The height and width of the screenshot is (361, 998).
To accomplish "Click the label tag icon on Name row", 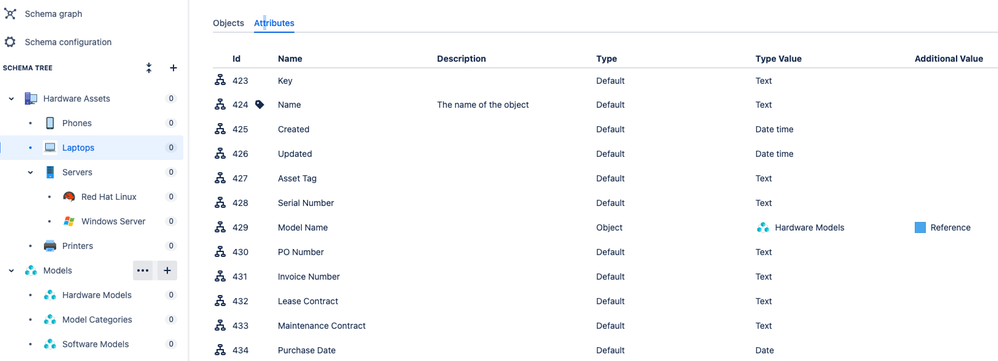I will [x=260, y=104].
